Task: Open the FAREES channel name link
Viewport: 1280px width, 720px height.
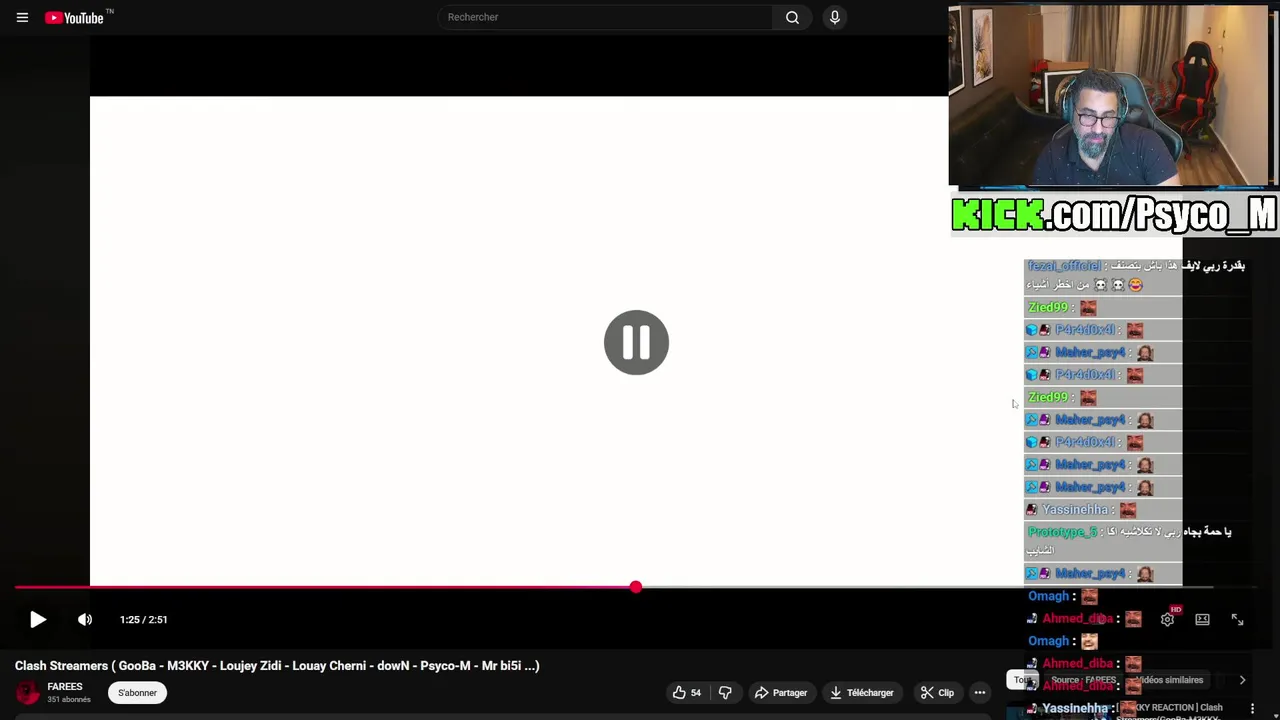Action: click(65, 687)
